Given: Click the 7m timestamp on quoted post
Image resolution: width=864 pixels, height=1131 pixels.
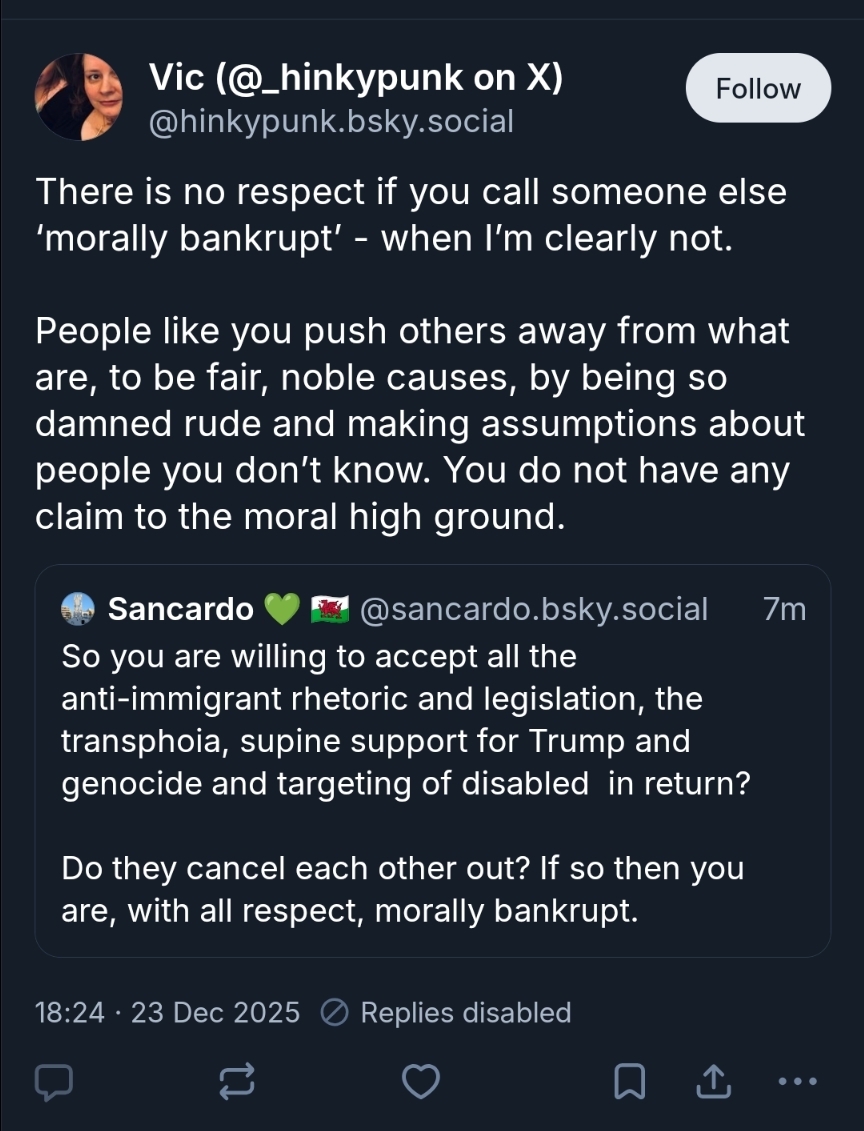Looking at the screenshot, I should click(784, 608).
